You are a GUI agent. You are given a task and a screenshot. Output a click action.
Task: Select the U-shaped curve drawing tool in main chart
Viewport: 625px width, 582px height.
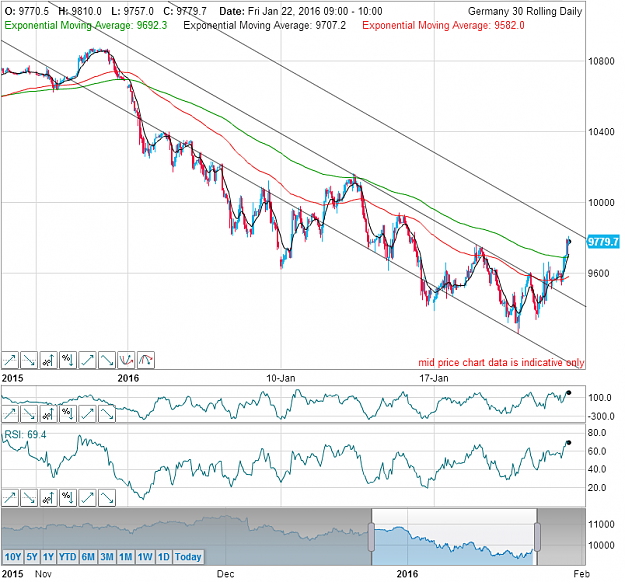tap(126, 360)
